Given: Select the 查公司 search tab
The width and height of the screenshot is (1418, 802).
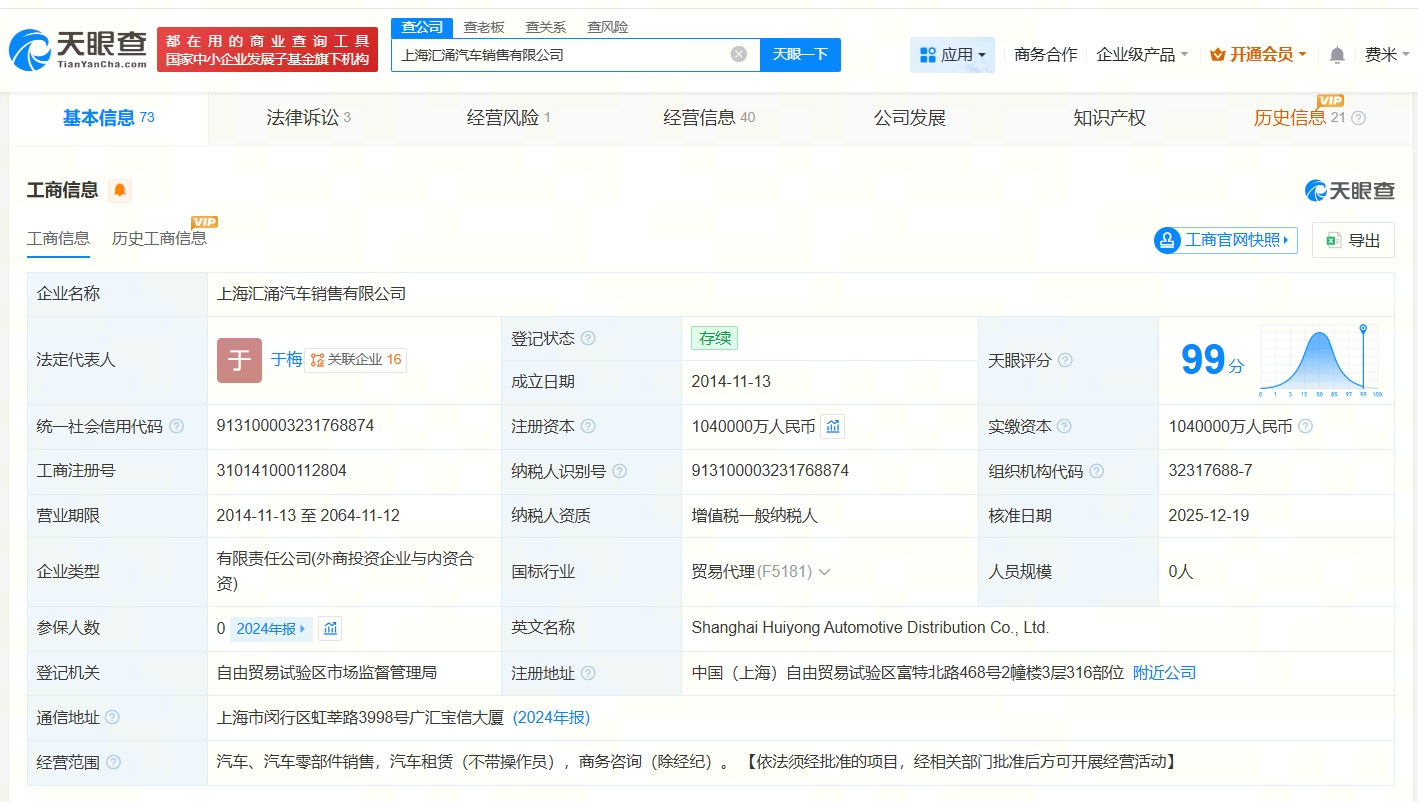Looking at the screenshot, I should [x=422, y=27].
